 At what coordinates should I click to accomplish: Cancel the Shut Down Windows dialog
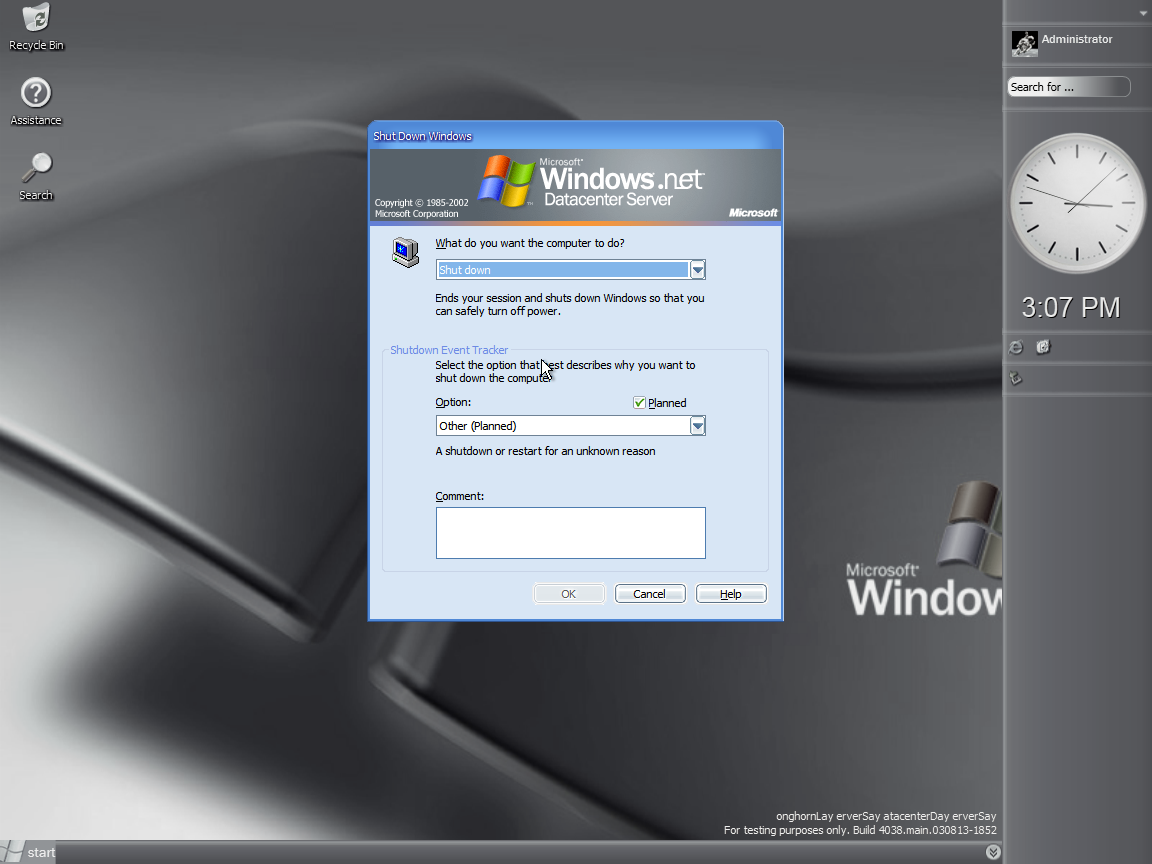[649, 594]
